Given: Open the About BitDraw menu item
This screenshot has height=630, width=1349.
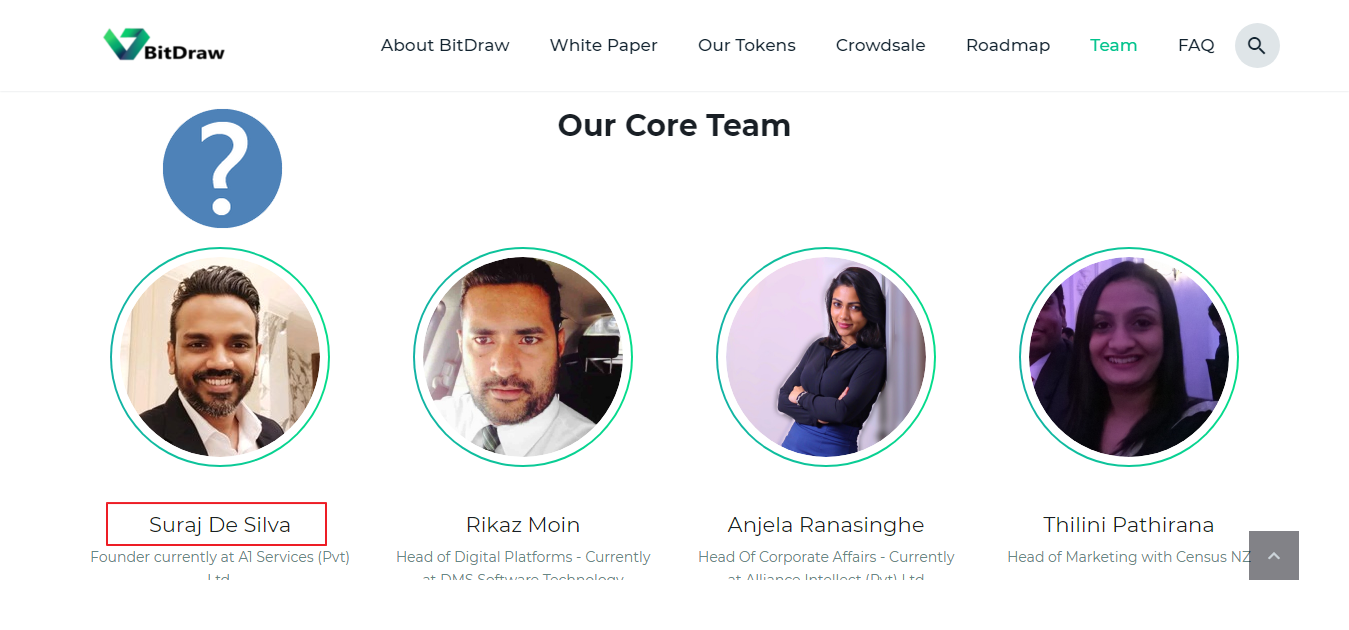Looking at the screenshot, I should point(445,45).
